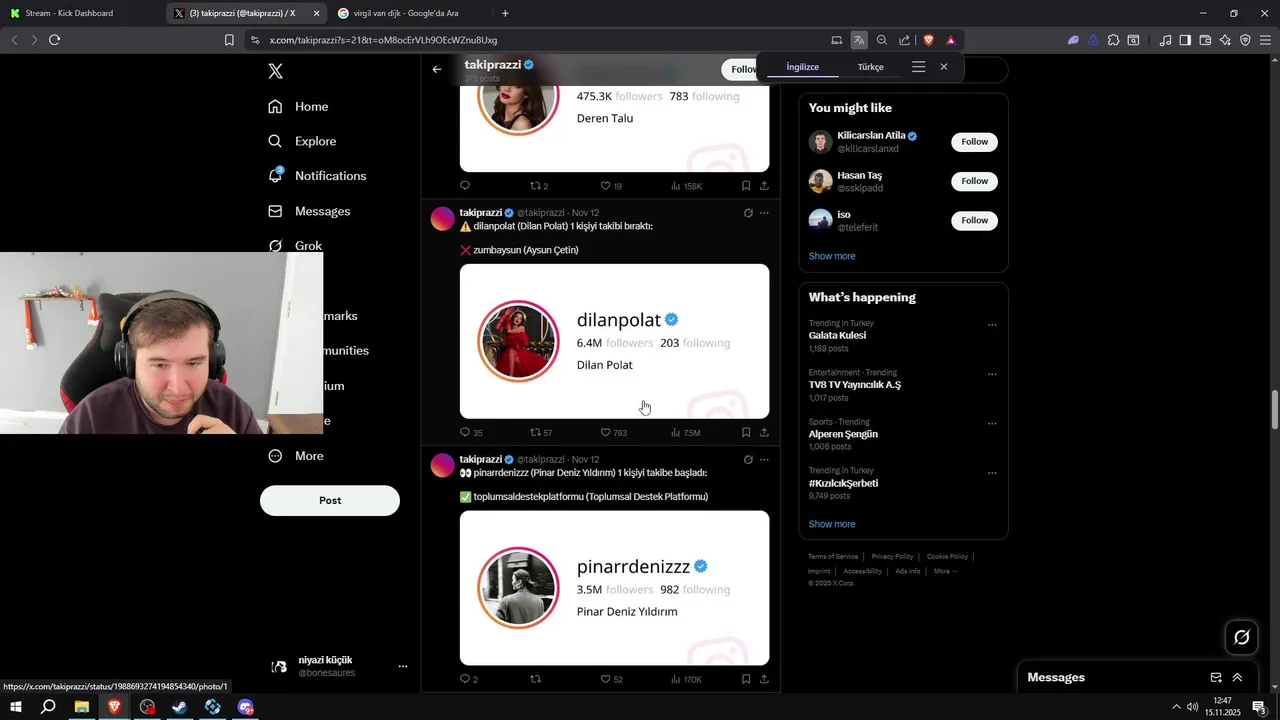The height and width of the screenshot is (720, 1280).
Task: Follow Hasan Taş
Action: pos(974,181)
